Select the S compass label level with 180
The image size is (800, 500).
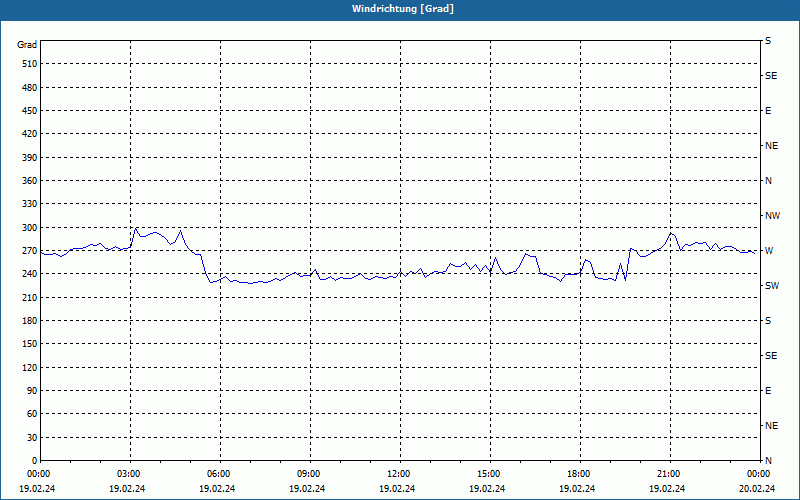tap(768, 320)
